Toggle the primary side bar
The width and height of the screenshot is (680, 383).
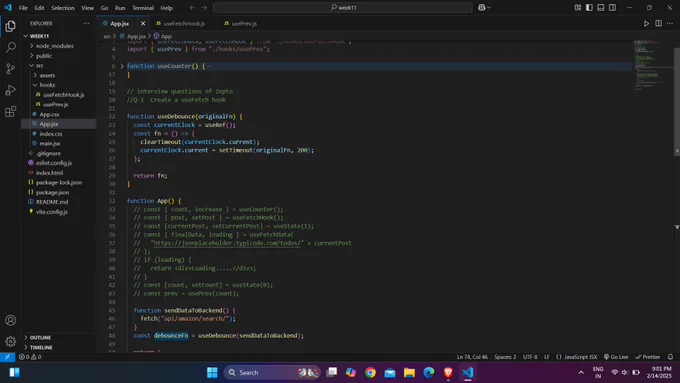click(589, 7)
